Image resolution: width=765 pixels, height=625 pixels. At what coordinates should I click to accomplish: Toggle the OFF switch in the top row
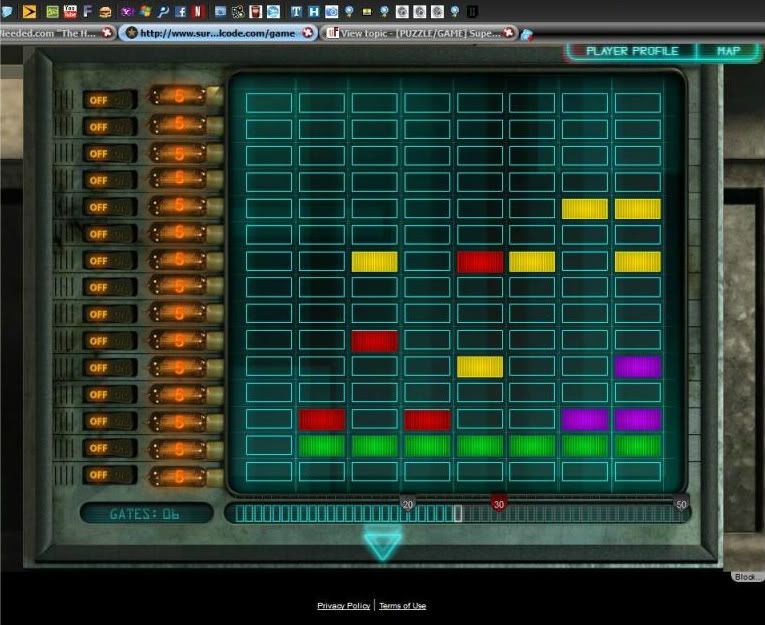(x=98, y=100)
